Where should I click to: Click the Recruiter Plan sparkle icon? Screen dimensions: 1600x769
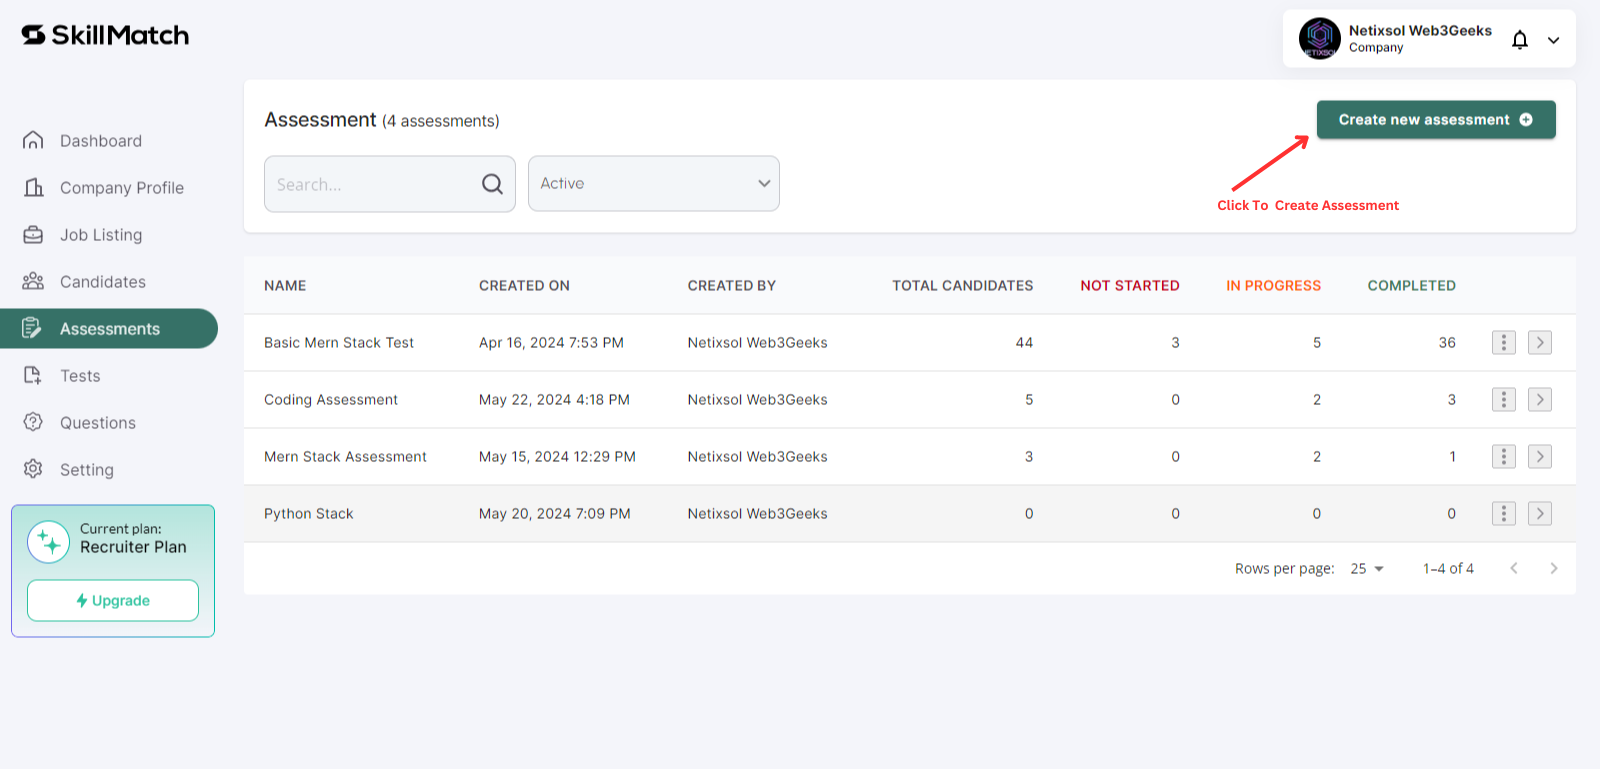48,542
